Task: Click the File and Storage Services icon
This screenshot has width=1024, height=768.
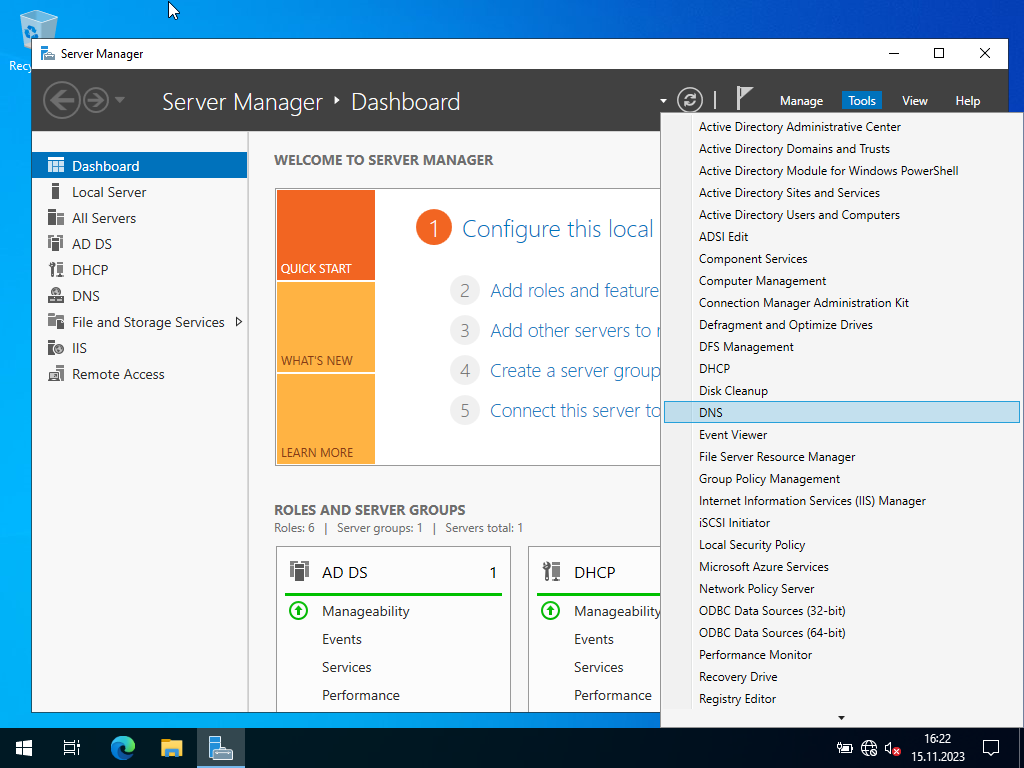Action: (56, 321)
